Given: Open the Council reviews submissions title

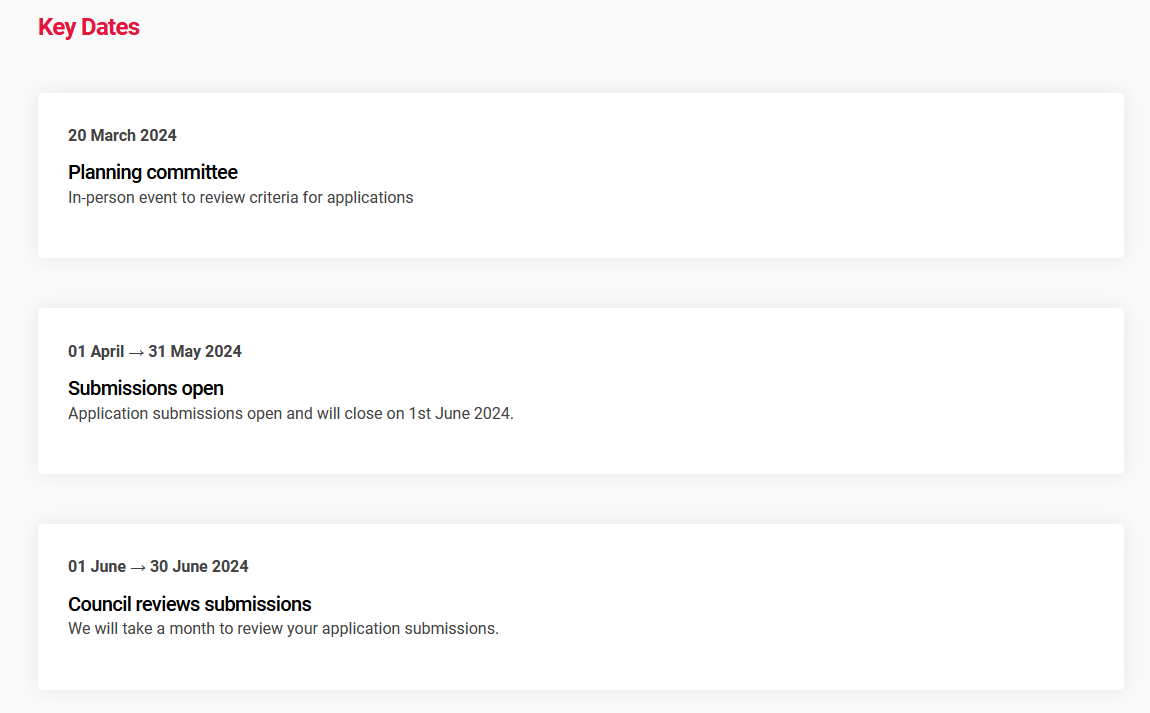Looking at the screenshot, I should pos(190,604).
